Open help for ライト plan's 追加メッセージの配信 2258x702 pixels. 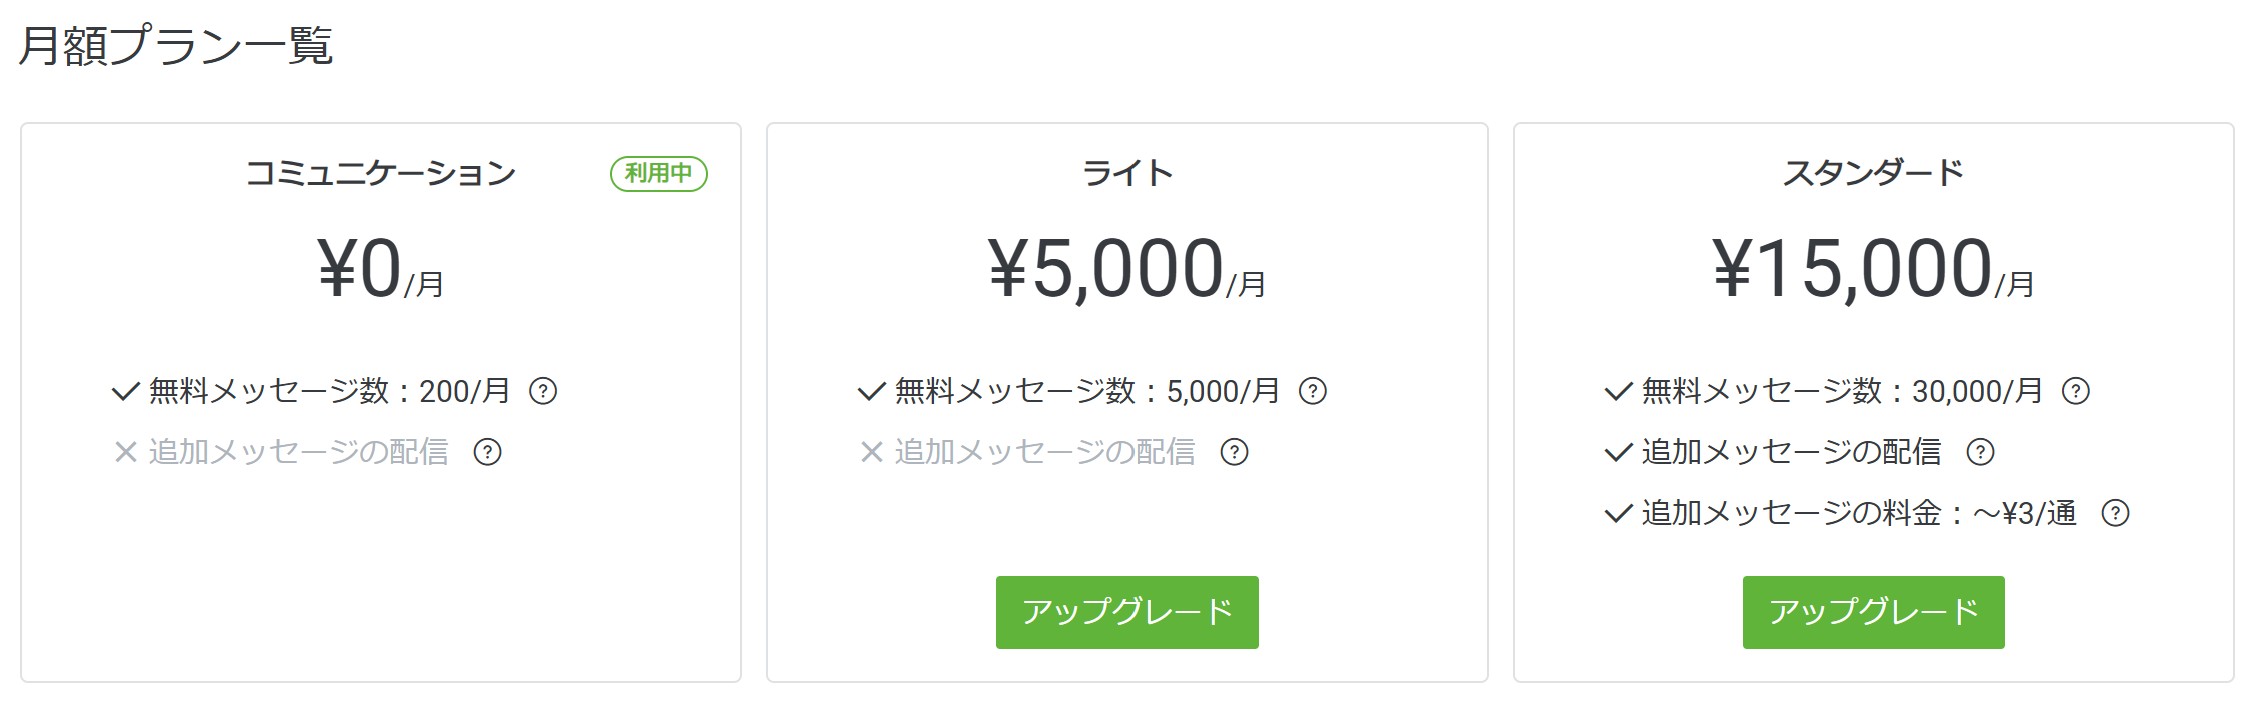(x=1234, y=452)
